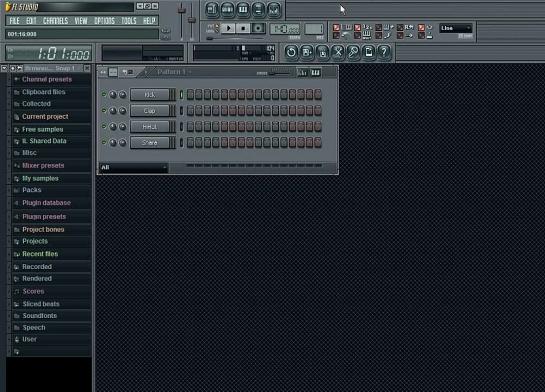Screen dimensions: 545x392
Task: Expand the Packs folder in browser
Action: click(x=32, y=190)
